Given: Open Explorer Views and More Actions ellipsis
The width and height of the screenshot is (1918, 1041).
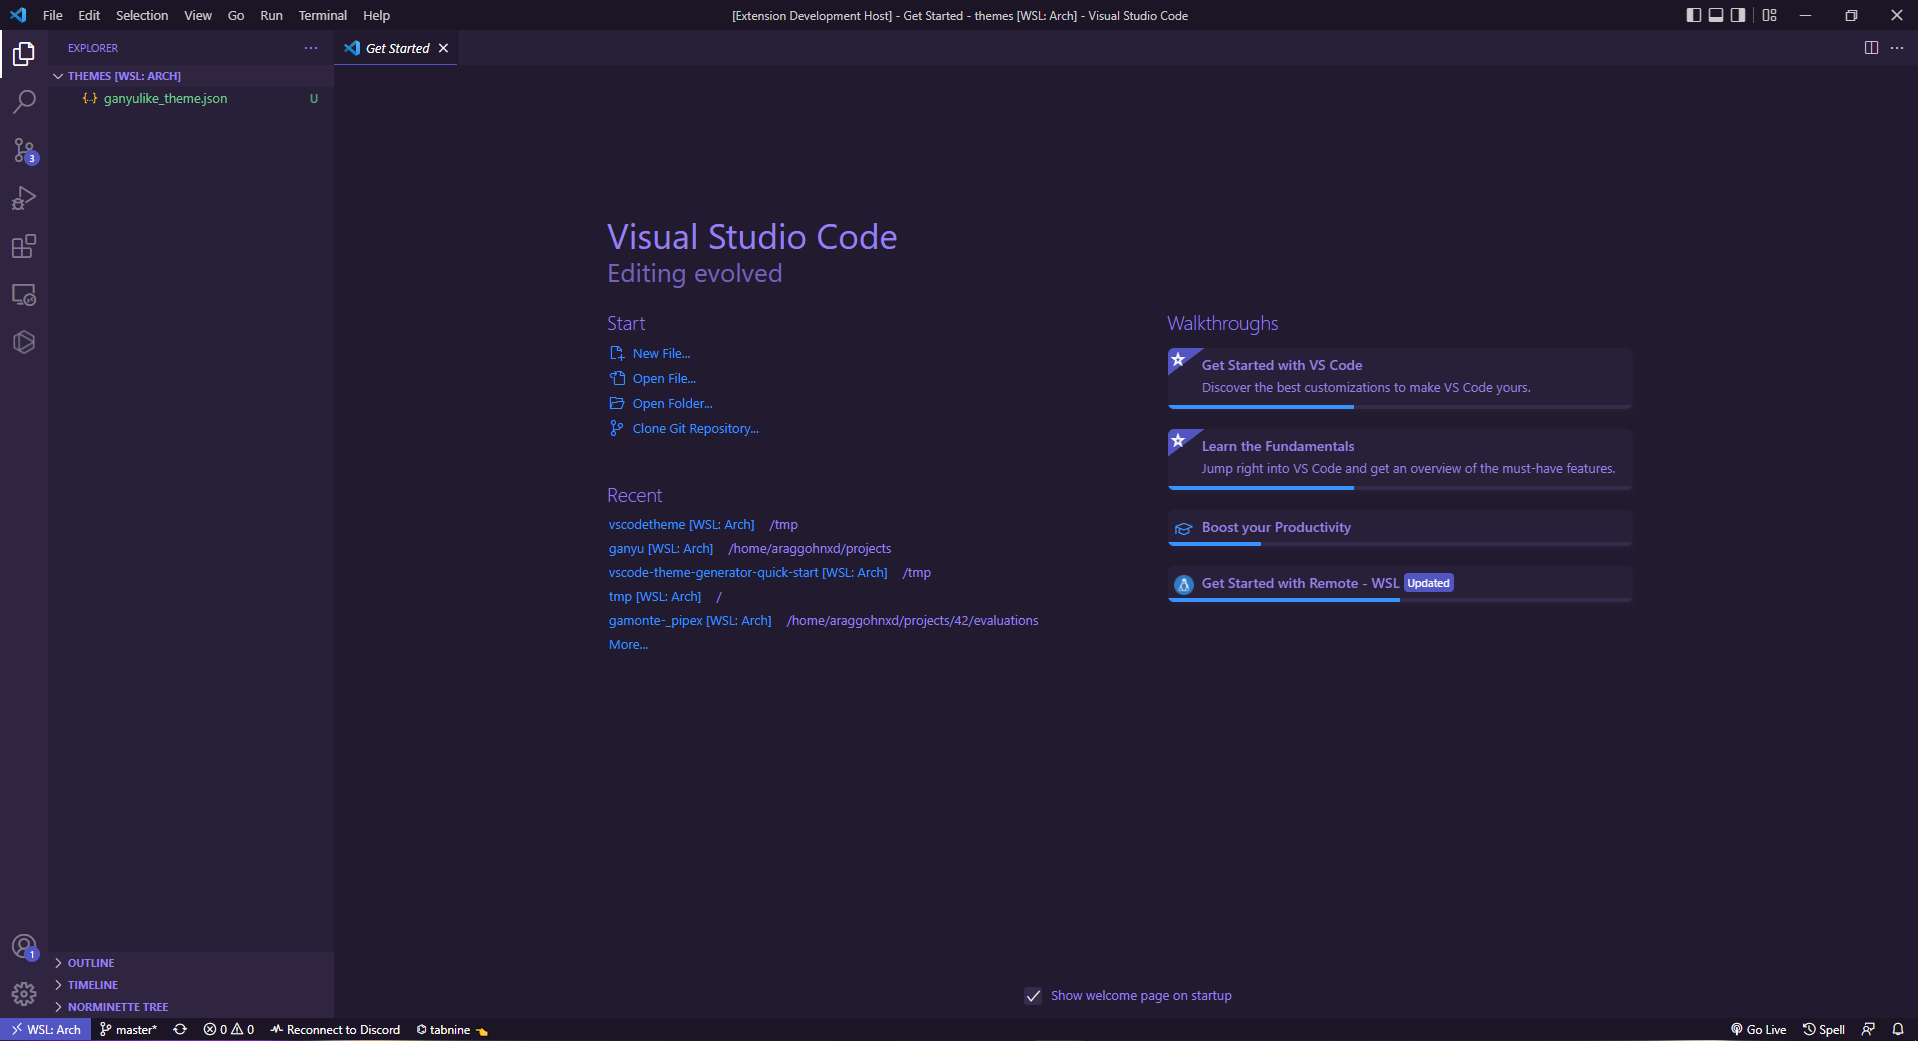Looking at the screenshot, I should [311, 48].
